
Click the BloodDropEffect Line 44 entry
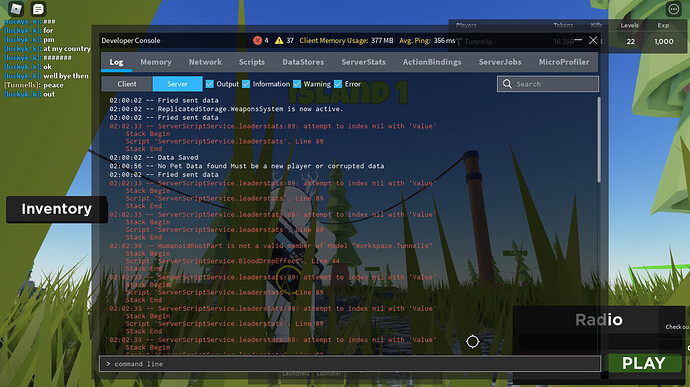click(232, 262)
